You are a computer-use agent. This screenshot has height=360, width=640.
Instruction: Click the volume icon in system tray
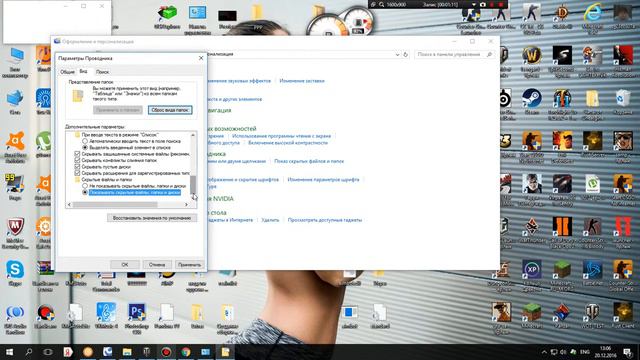coord(563,352)
